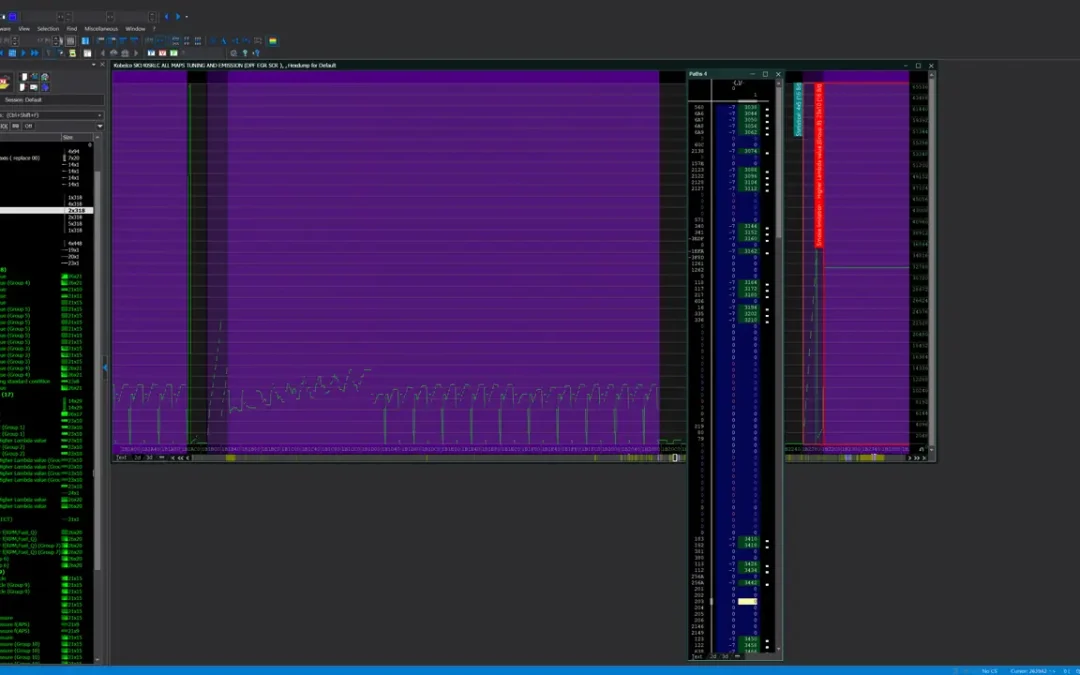
Task: Click the blue play arrow toolbar icon
Action: (x=23, y=53)
